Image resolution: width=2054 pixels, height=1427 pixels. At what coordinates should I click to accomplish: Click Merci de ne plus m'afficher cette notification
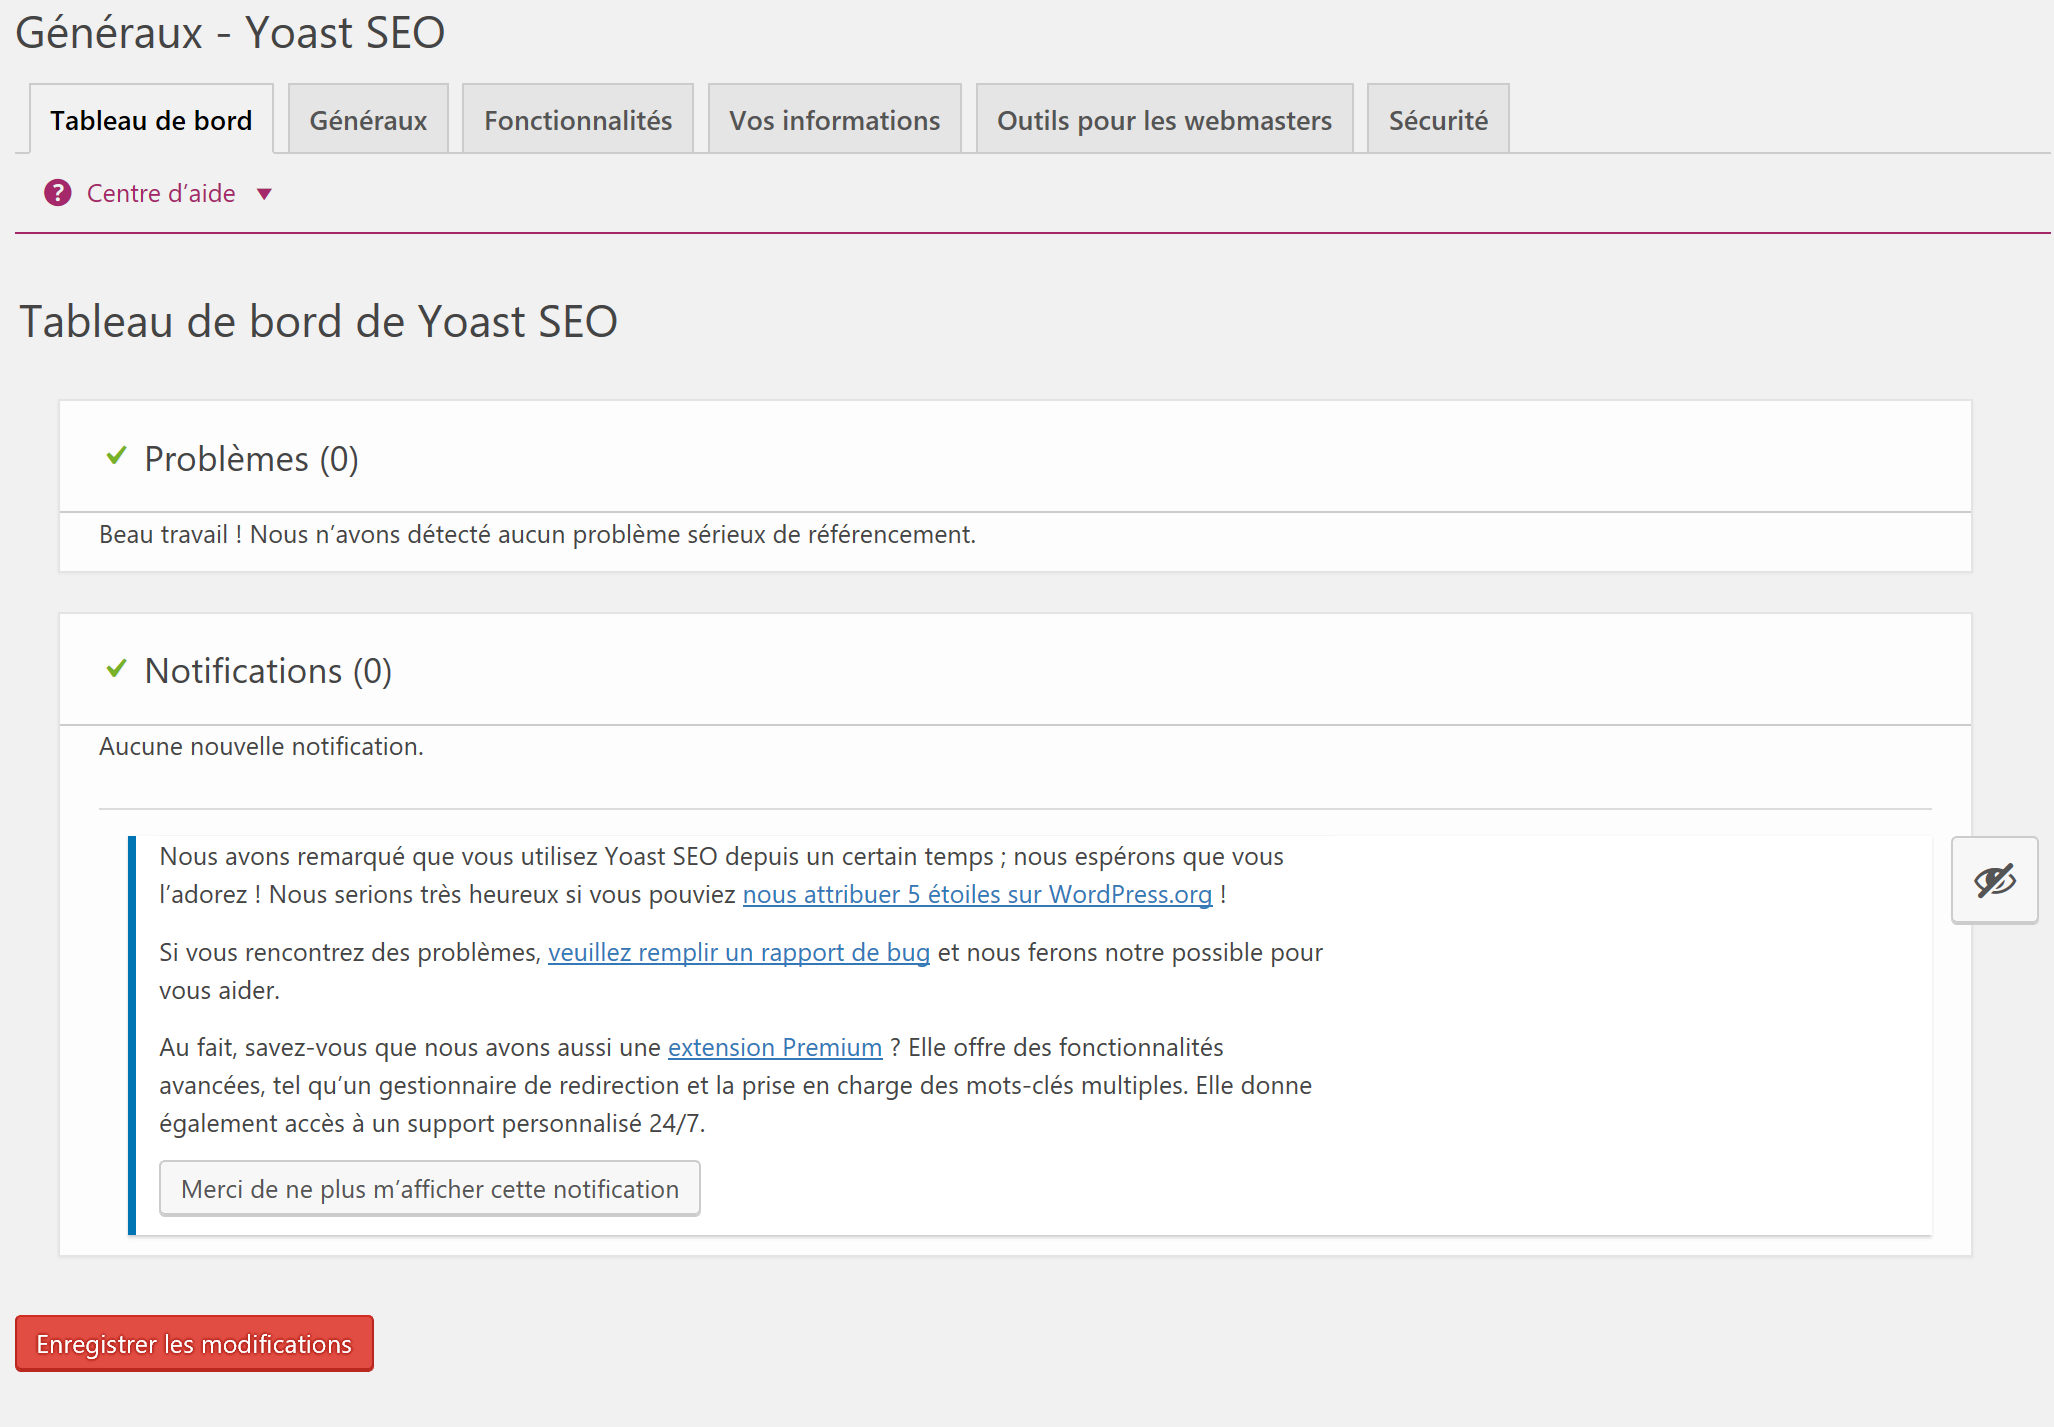point(430,1189)
